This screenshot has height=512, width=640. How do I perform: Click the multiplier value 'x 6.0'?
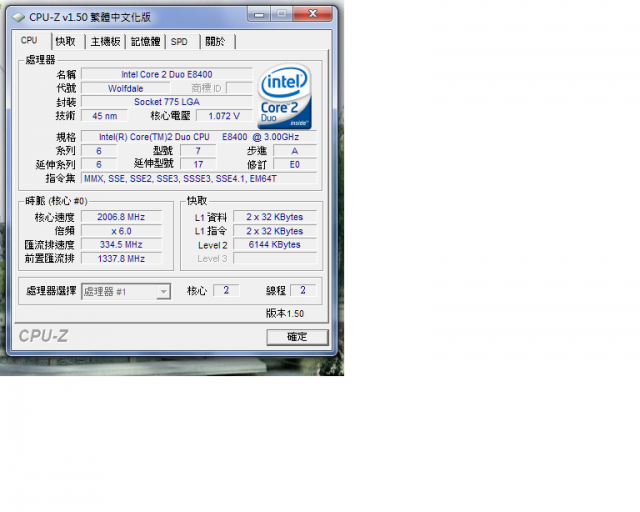121,231
